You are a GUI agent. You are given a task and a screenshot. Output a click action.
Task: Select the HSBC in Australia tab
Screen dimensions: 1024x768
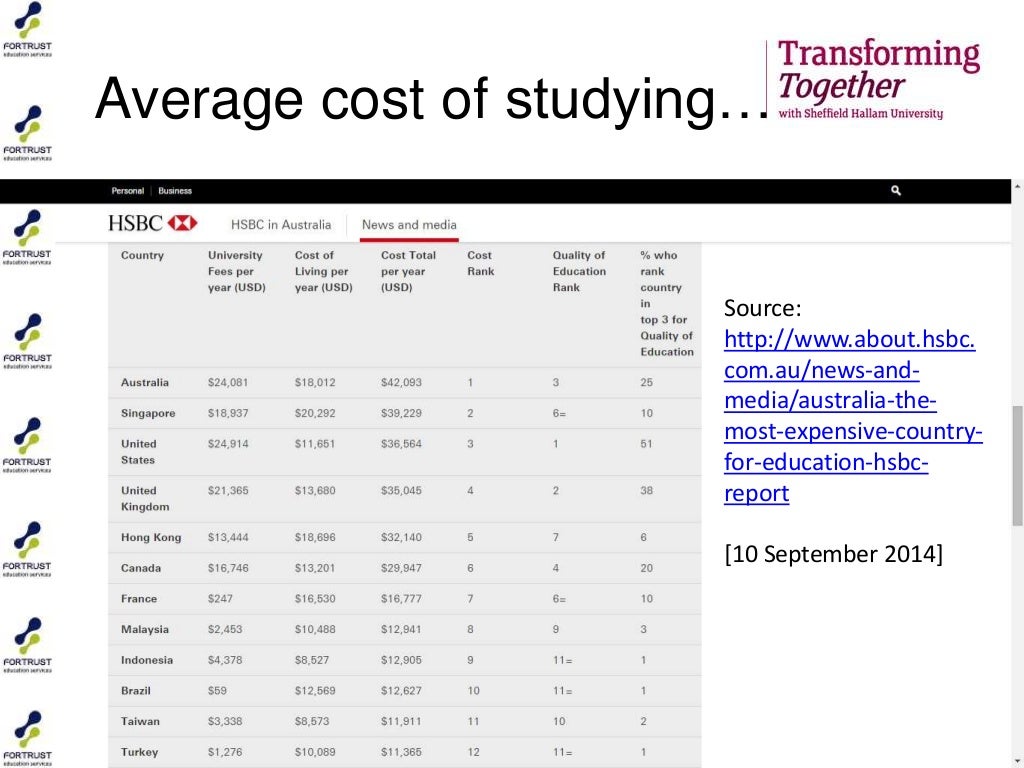(281, 225)
